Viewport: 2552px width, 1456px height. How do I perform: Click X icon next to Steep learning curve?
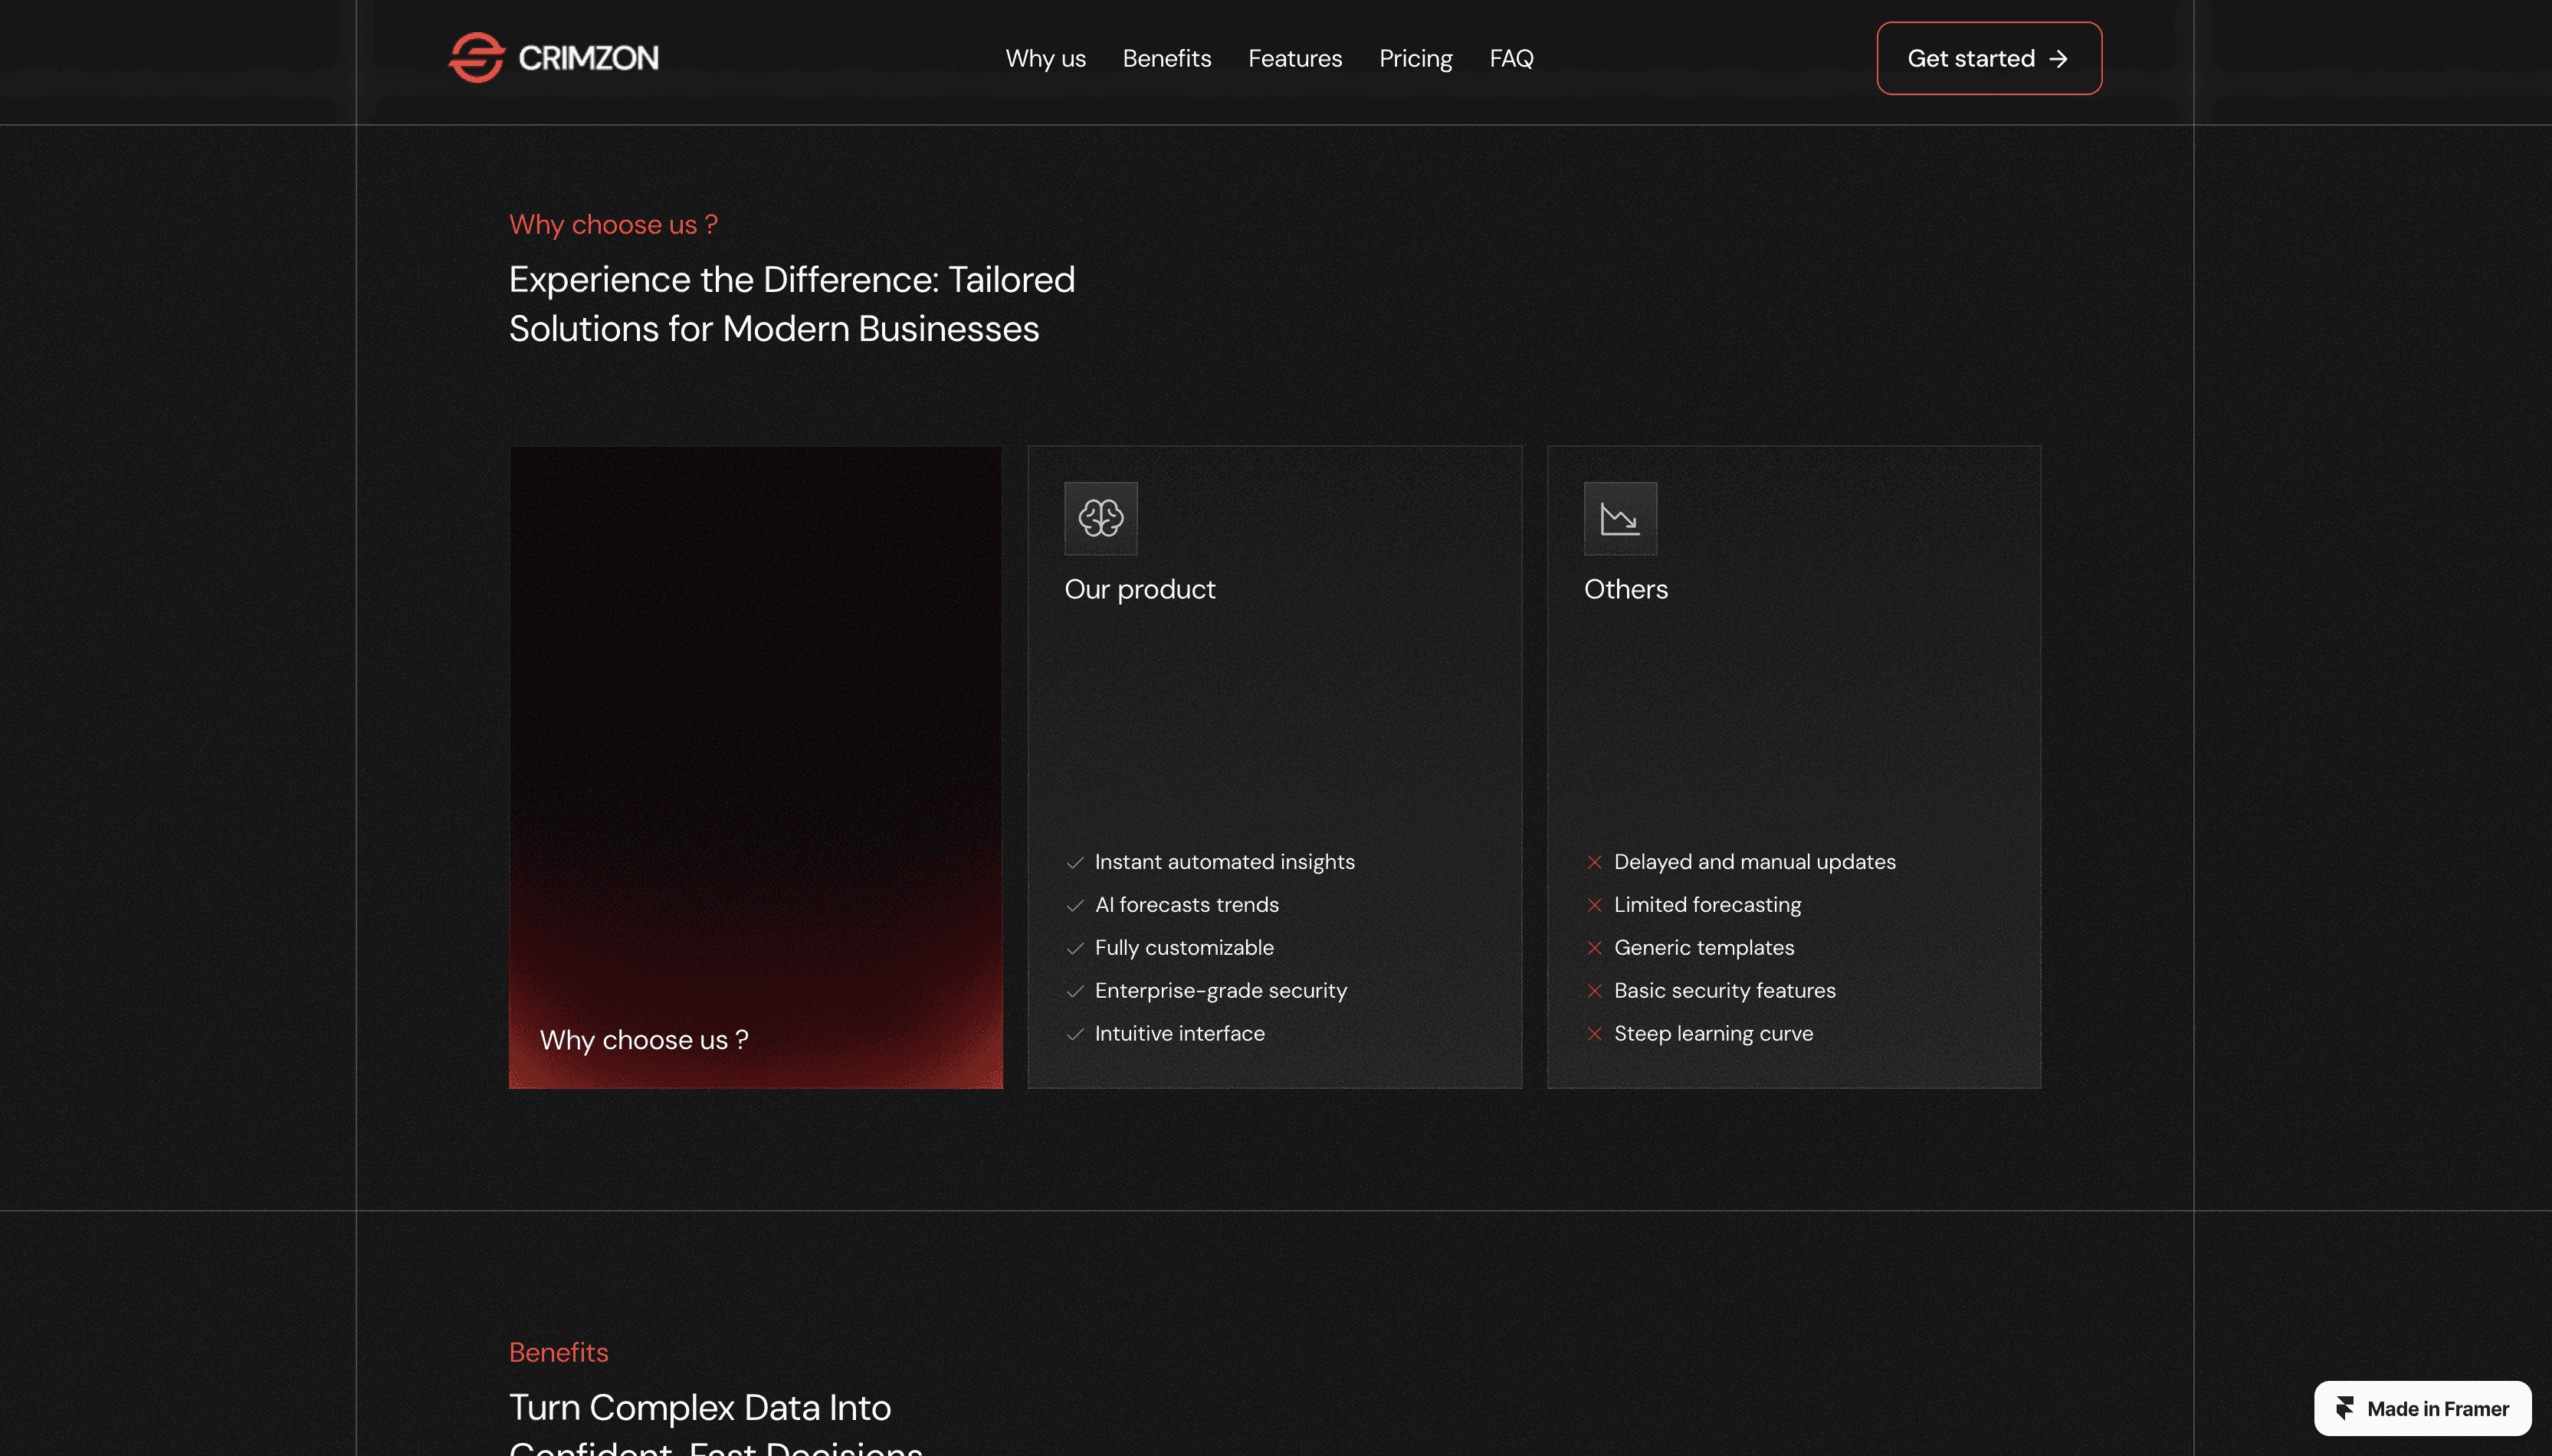click(x=1594, y=1034)
